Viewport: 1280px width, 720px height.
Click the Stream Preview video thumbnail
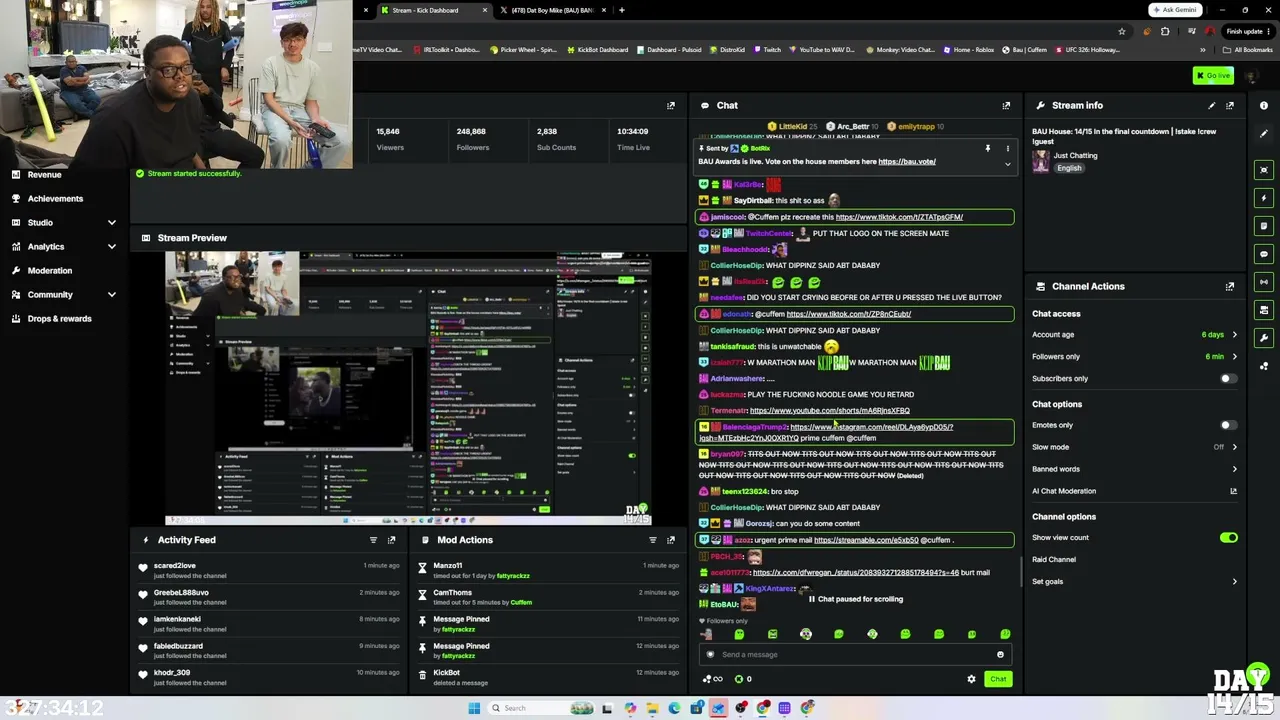pos(408,388)
